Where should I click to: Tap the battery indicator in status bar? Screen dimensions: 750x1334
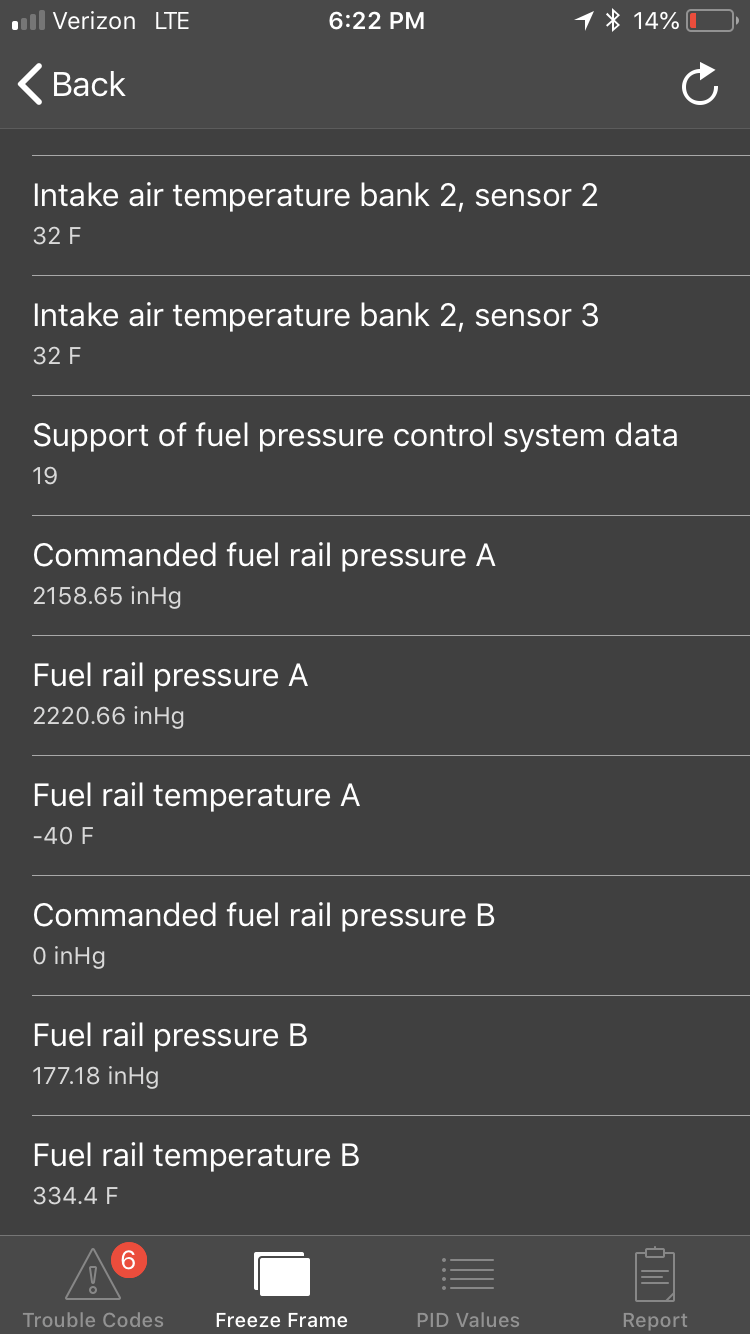[x=711, y=21]
